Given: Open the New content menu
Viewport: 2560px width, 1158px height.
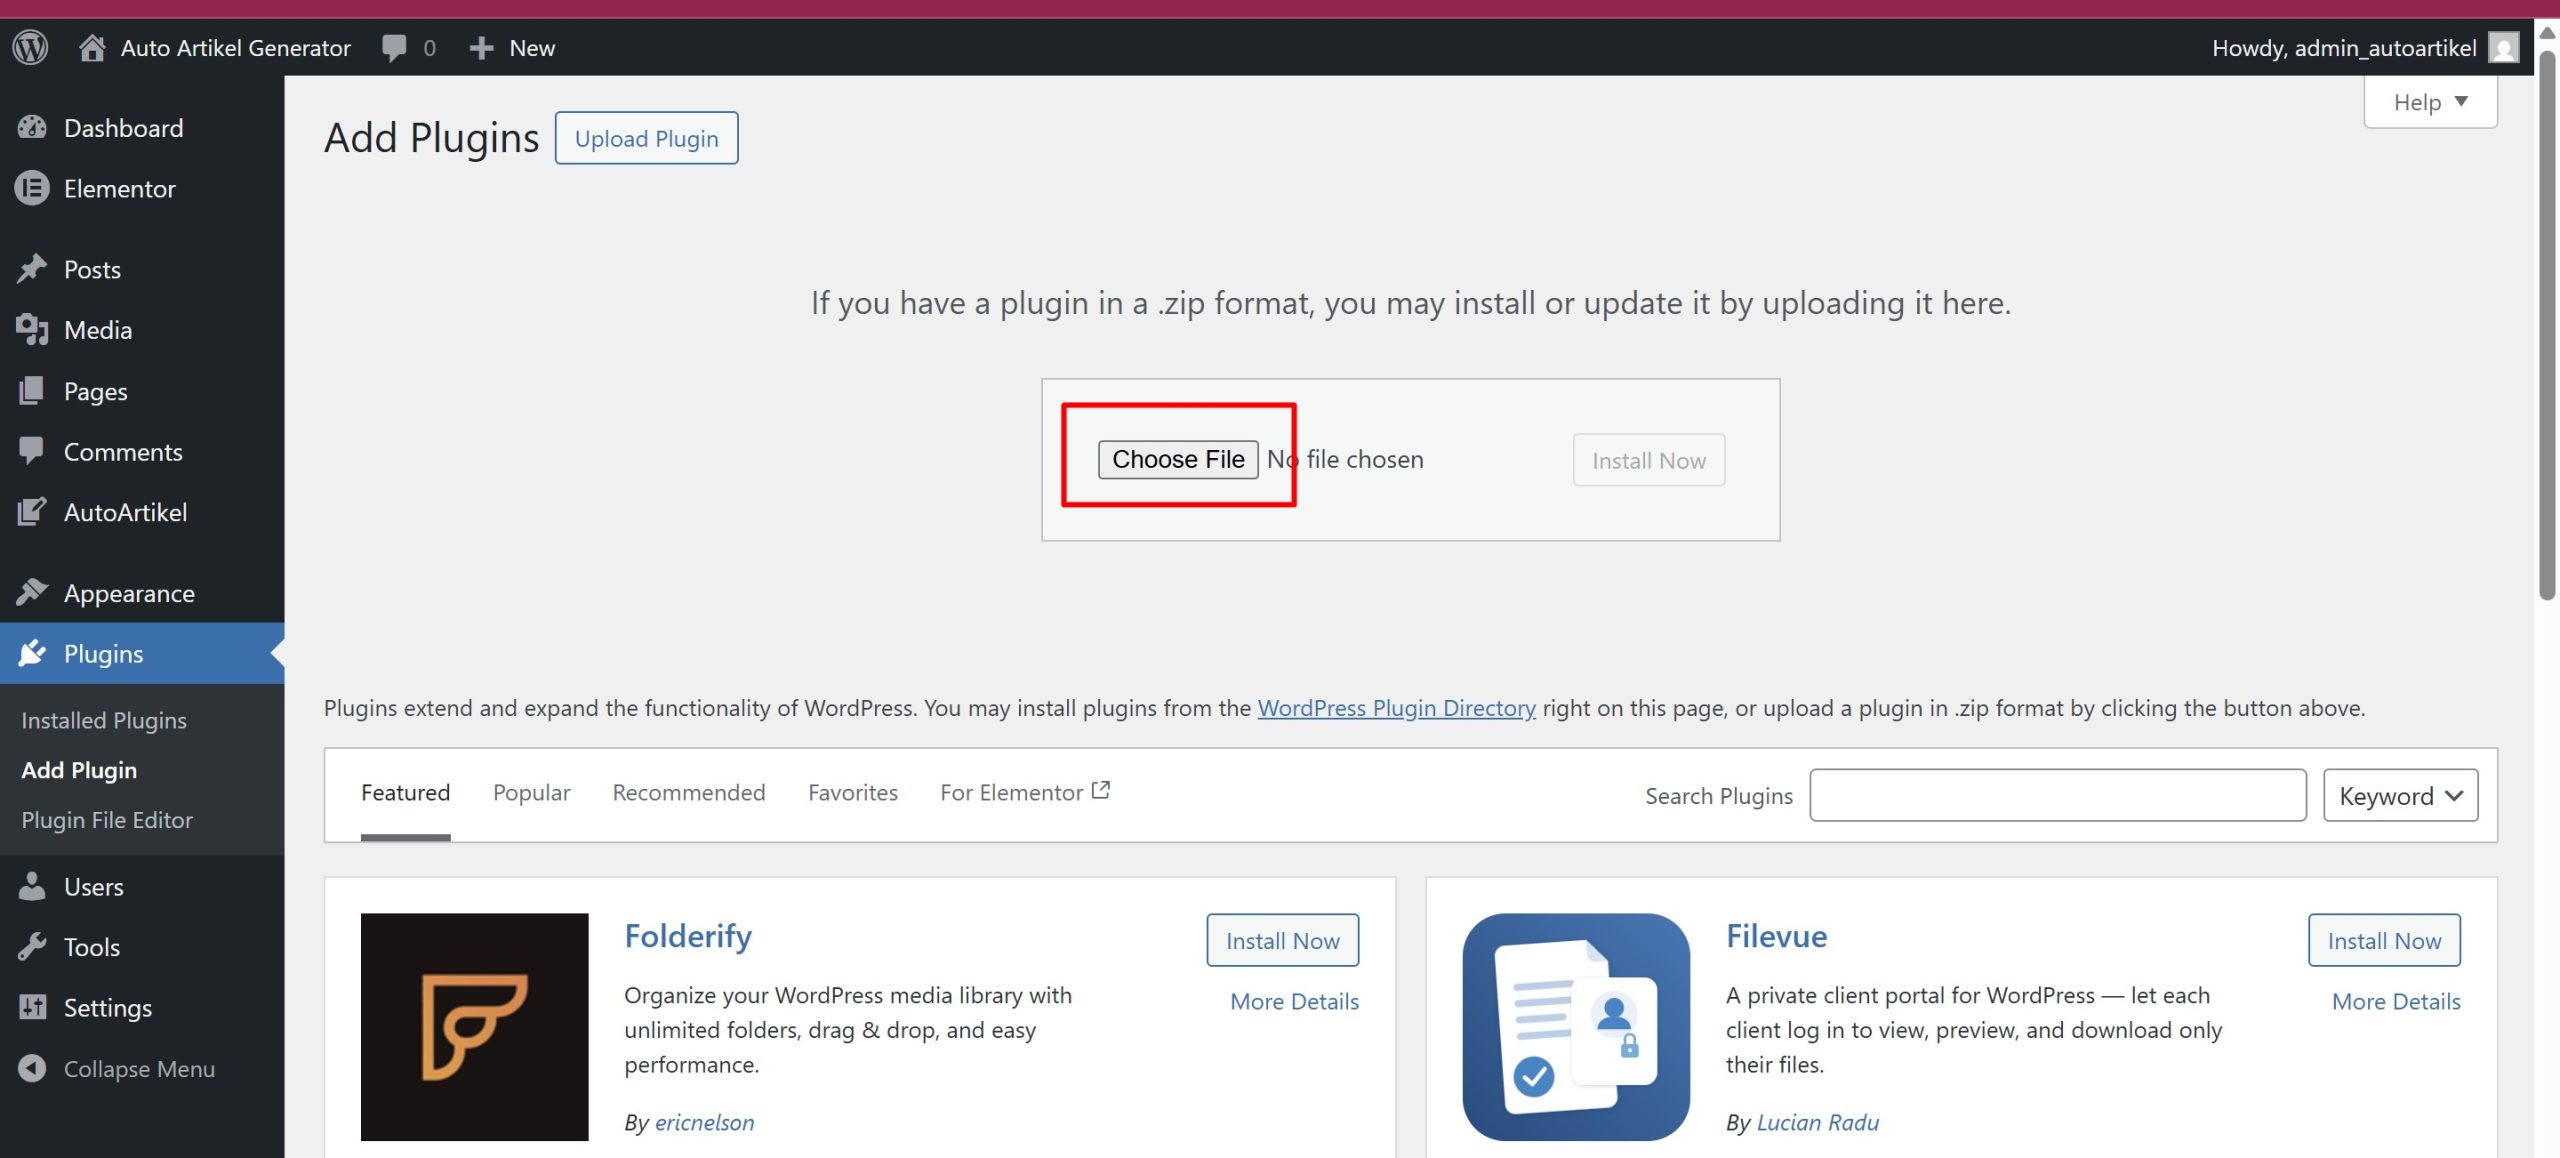Looking at the screenshot, I should tap(513, 47).
